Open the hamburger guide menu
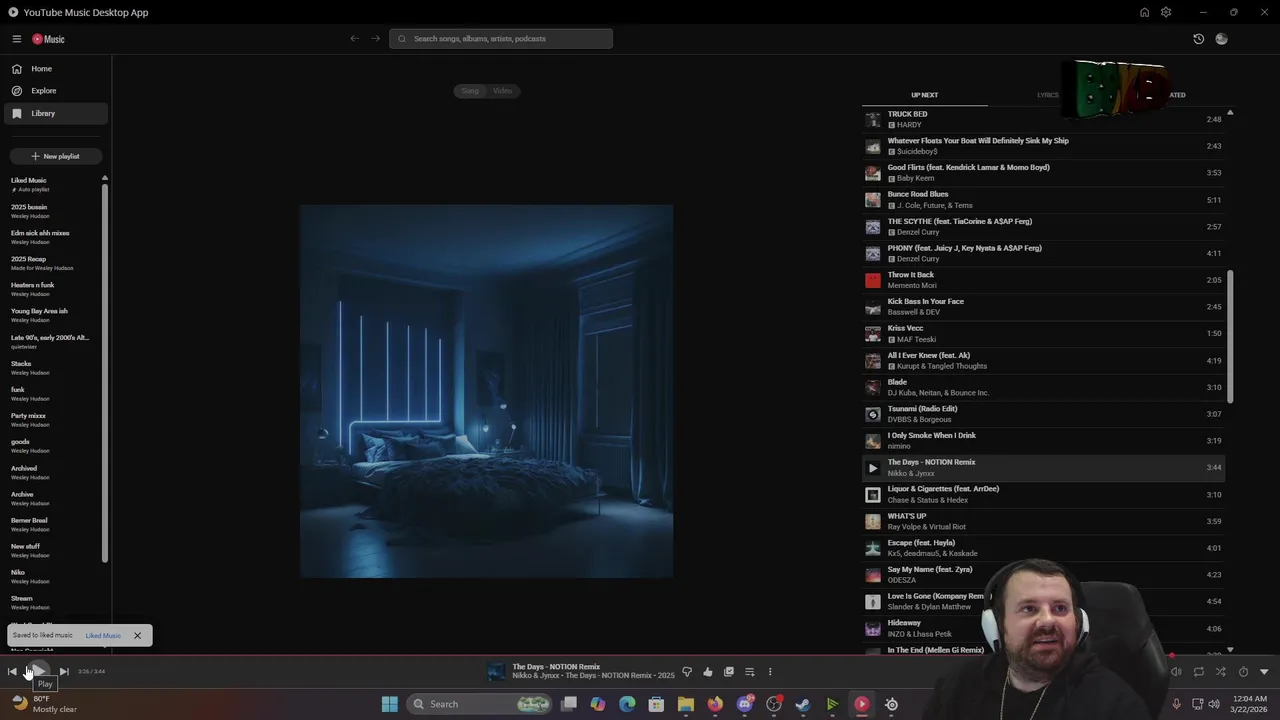 tap(16, 39)
